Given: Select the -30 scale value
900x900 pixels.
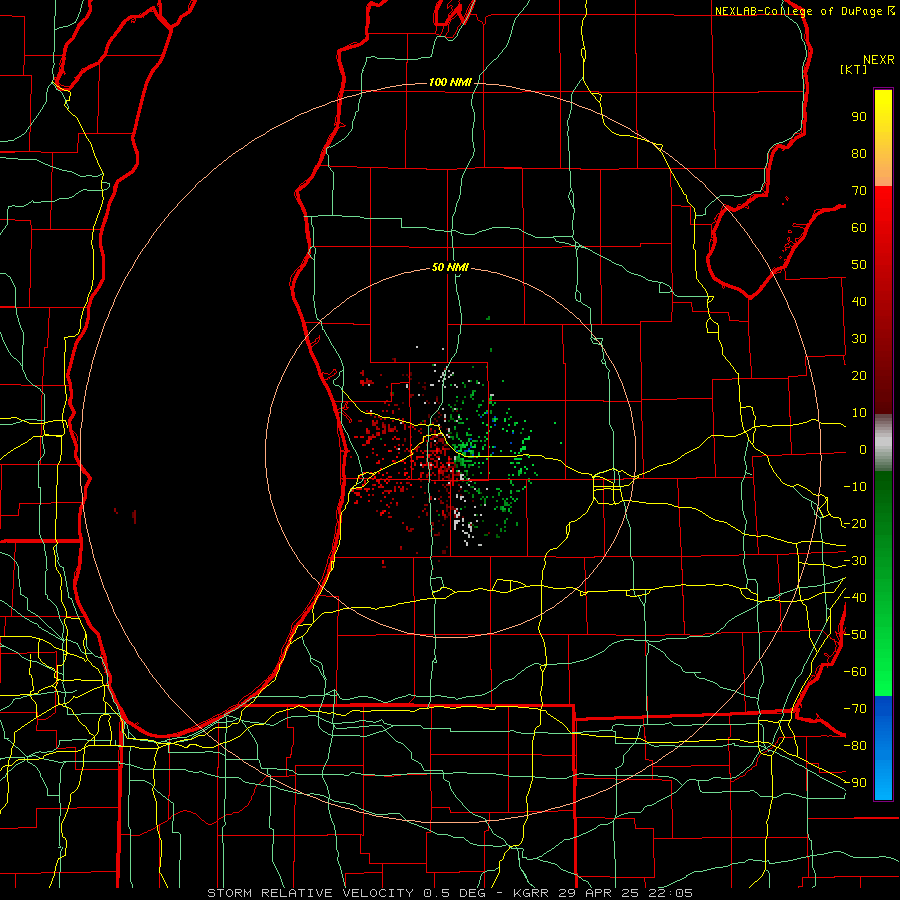Looking at the screenshot, I should [855, 561].
